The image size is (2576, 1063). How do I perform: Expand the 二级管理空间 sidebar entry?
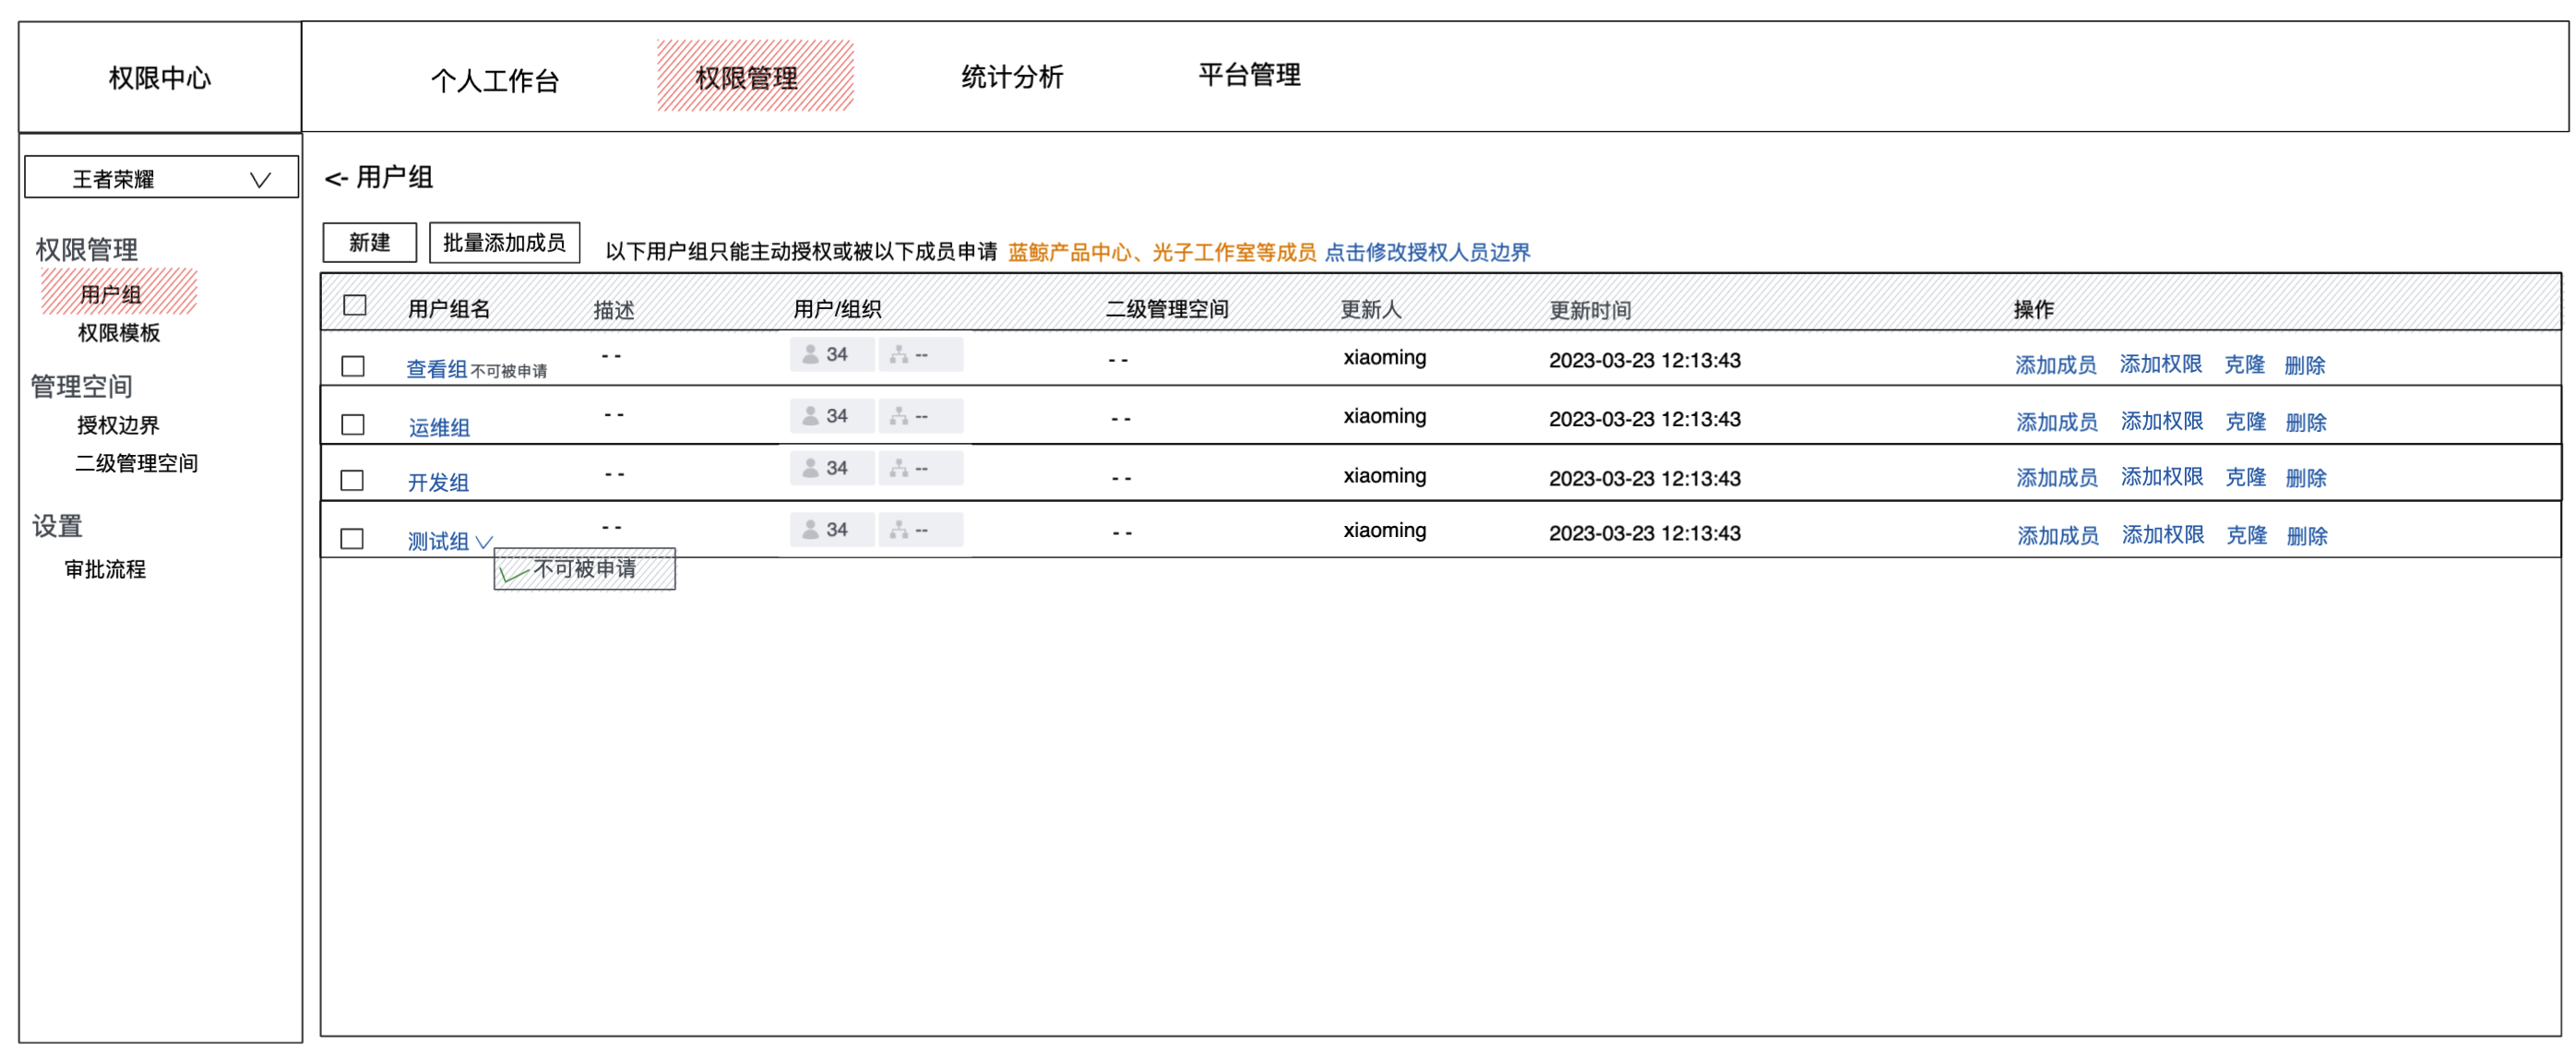138,463
